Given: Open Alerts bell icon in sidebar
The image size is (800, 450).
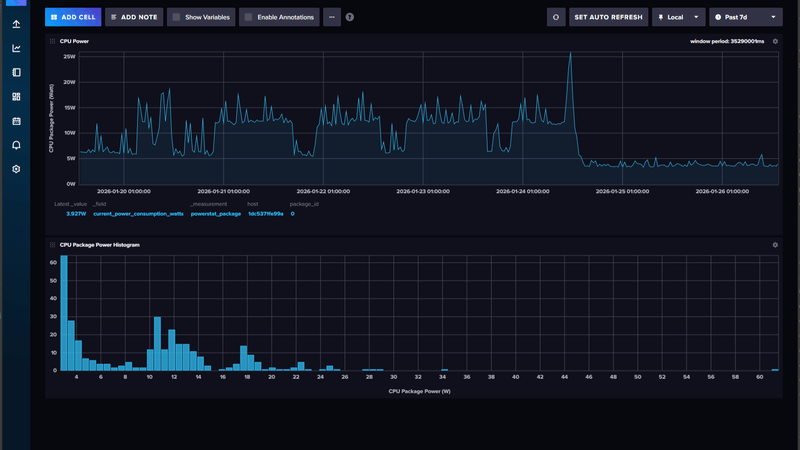Looking at the screenshot, I should [x=16, y=145].
